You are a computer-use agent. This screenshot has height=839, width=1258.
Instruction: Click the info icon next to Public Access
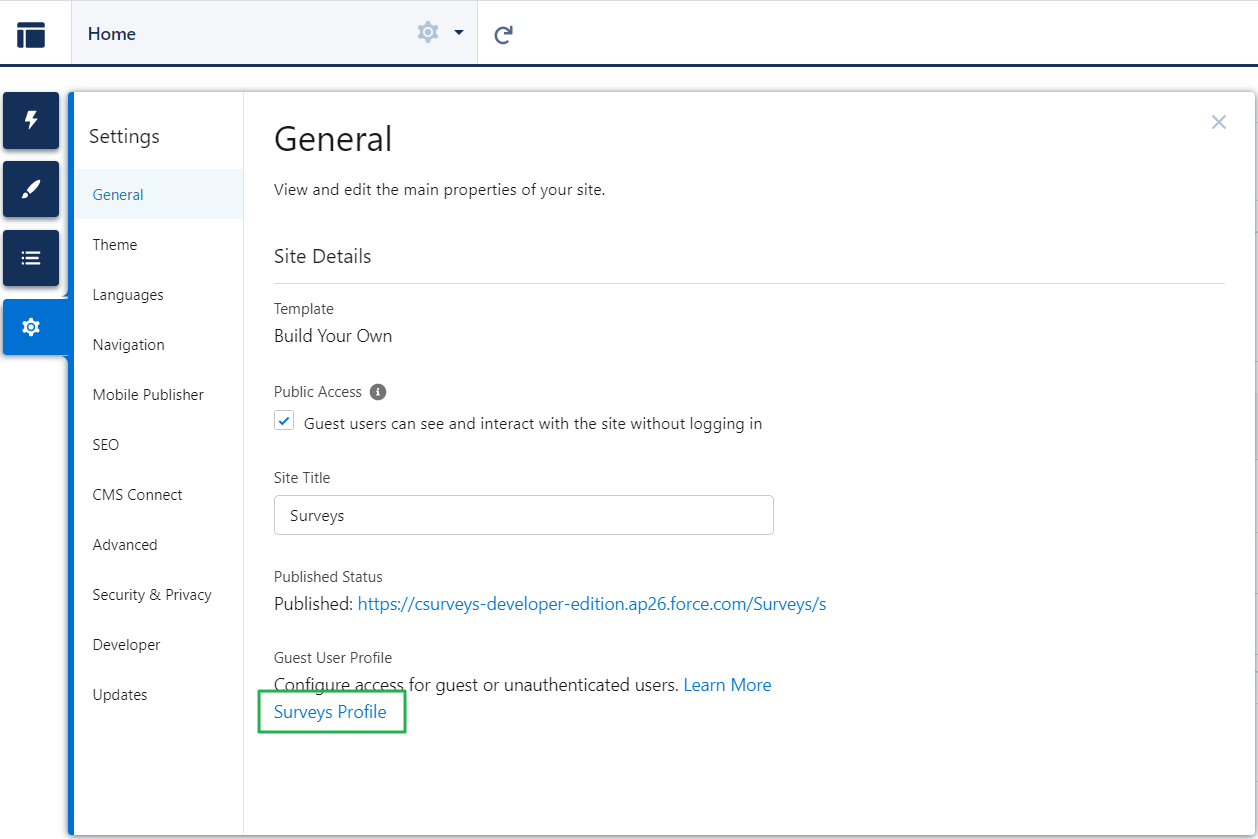(377, 391)
